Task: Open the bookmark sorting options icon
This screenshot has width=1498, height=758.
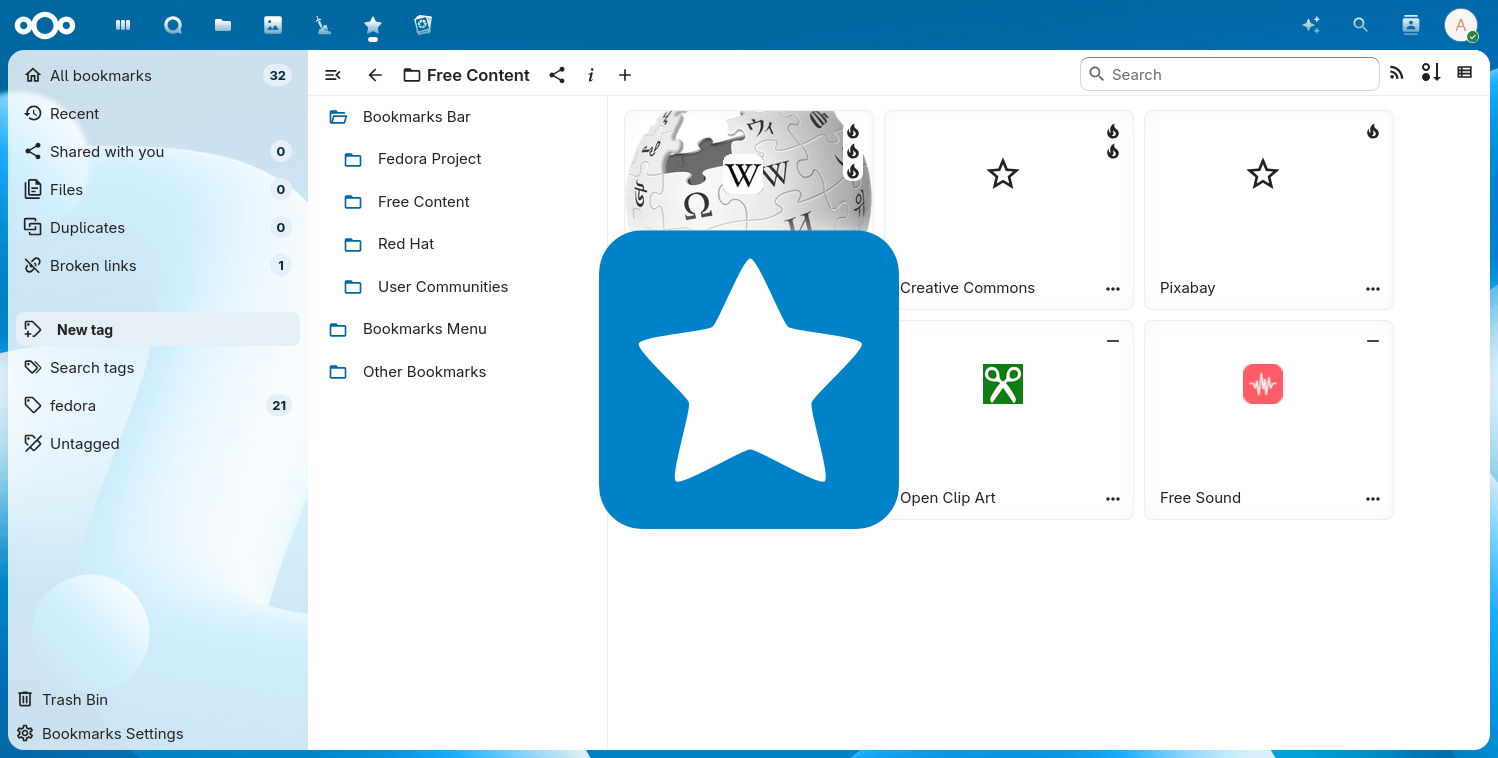Action: (x=1430, y=73)
